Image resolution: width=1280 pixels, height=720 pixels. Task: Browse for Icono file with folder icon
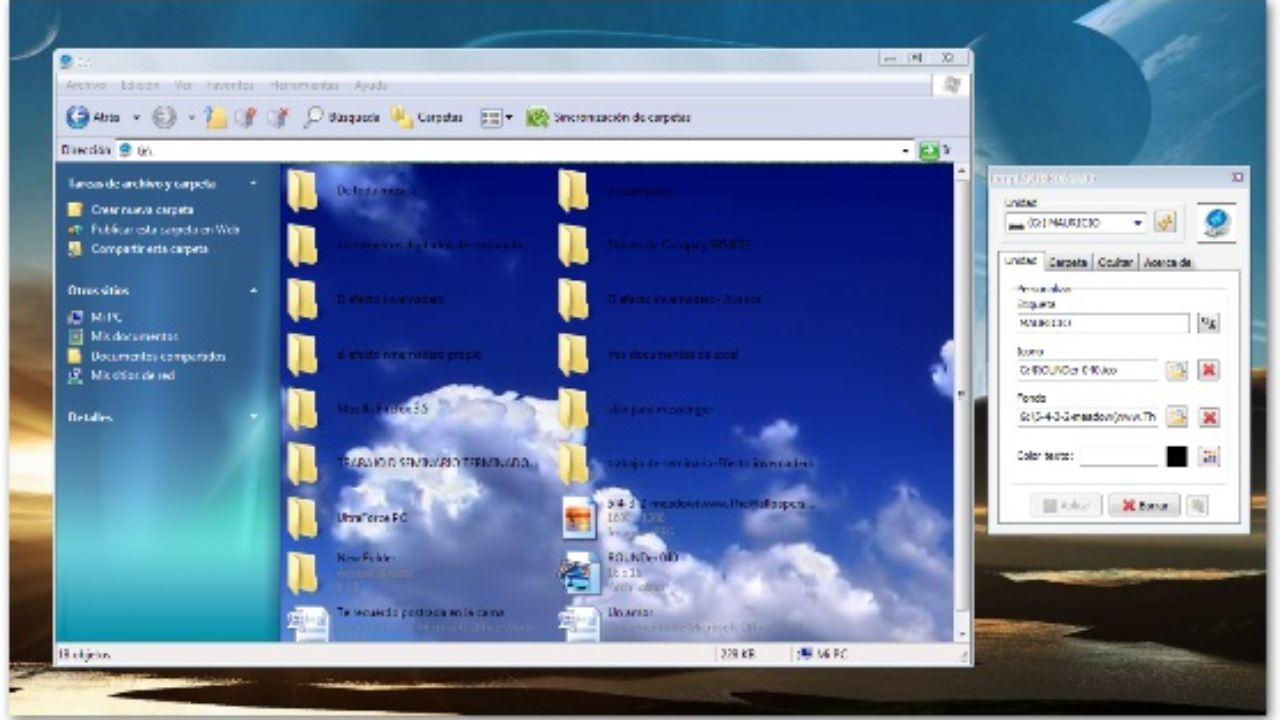point(1177,370)
